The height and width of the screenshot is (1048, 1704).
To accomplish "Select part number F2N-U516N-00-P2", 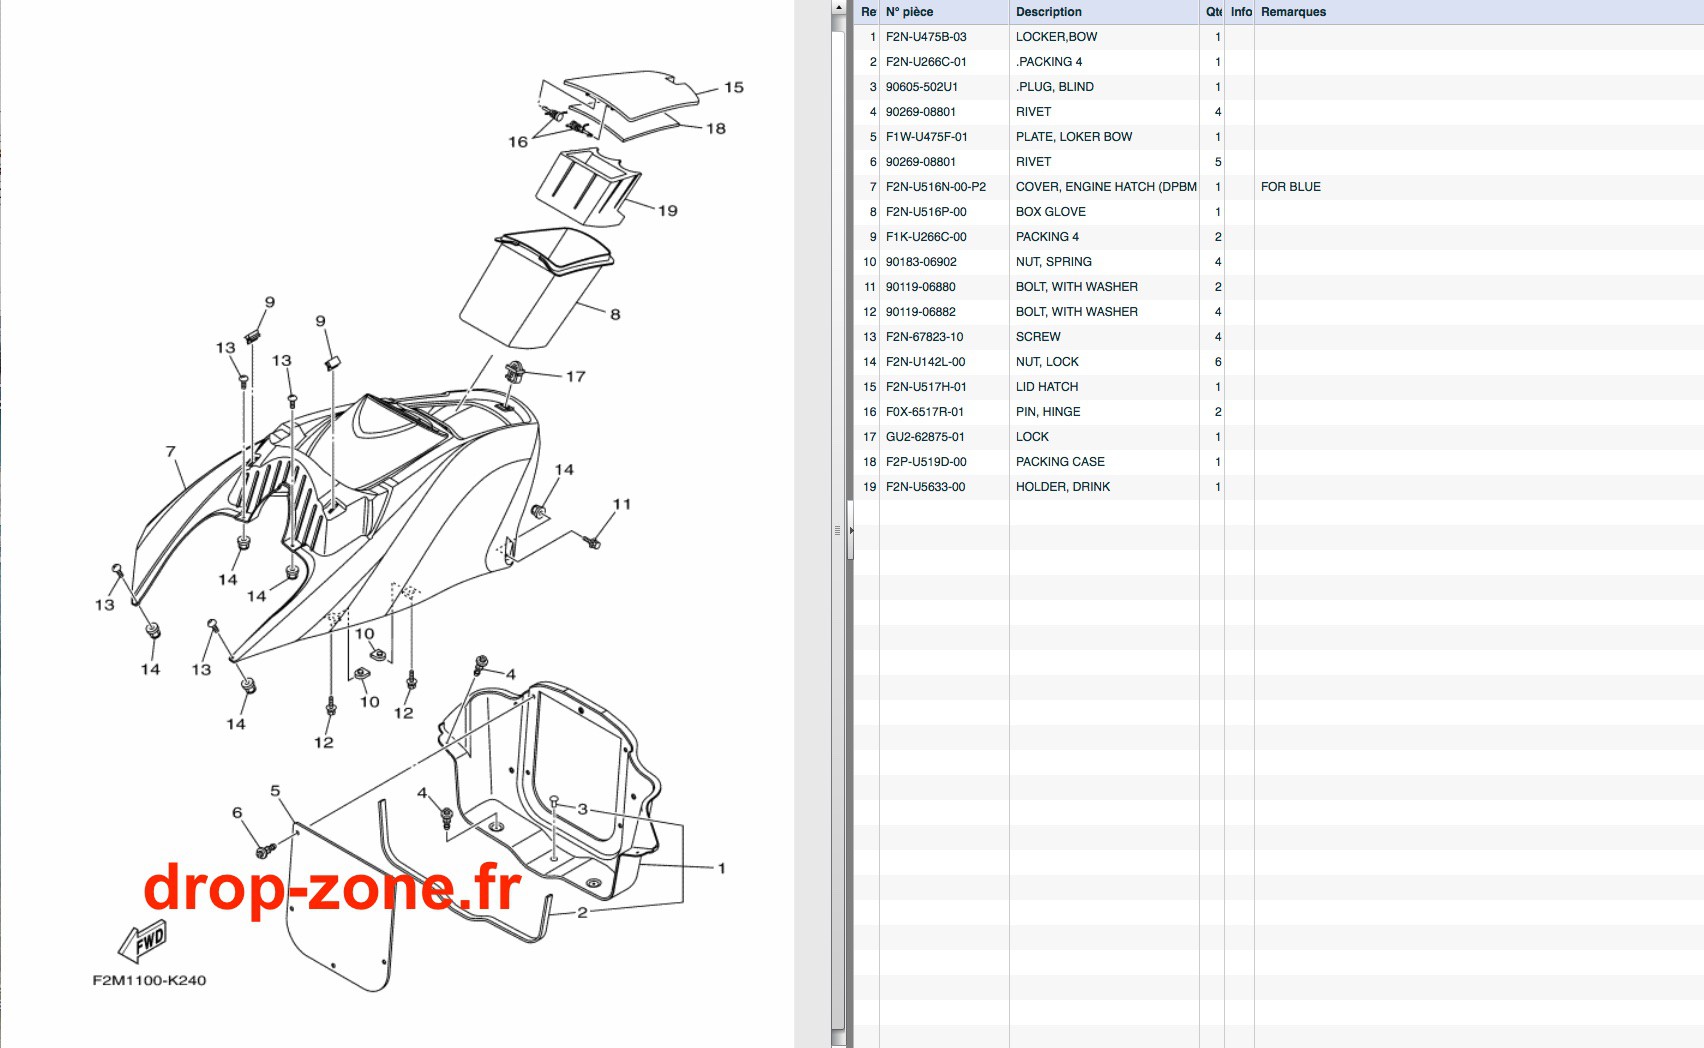I will 936,187.
